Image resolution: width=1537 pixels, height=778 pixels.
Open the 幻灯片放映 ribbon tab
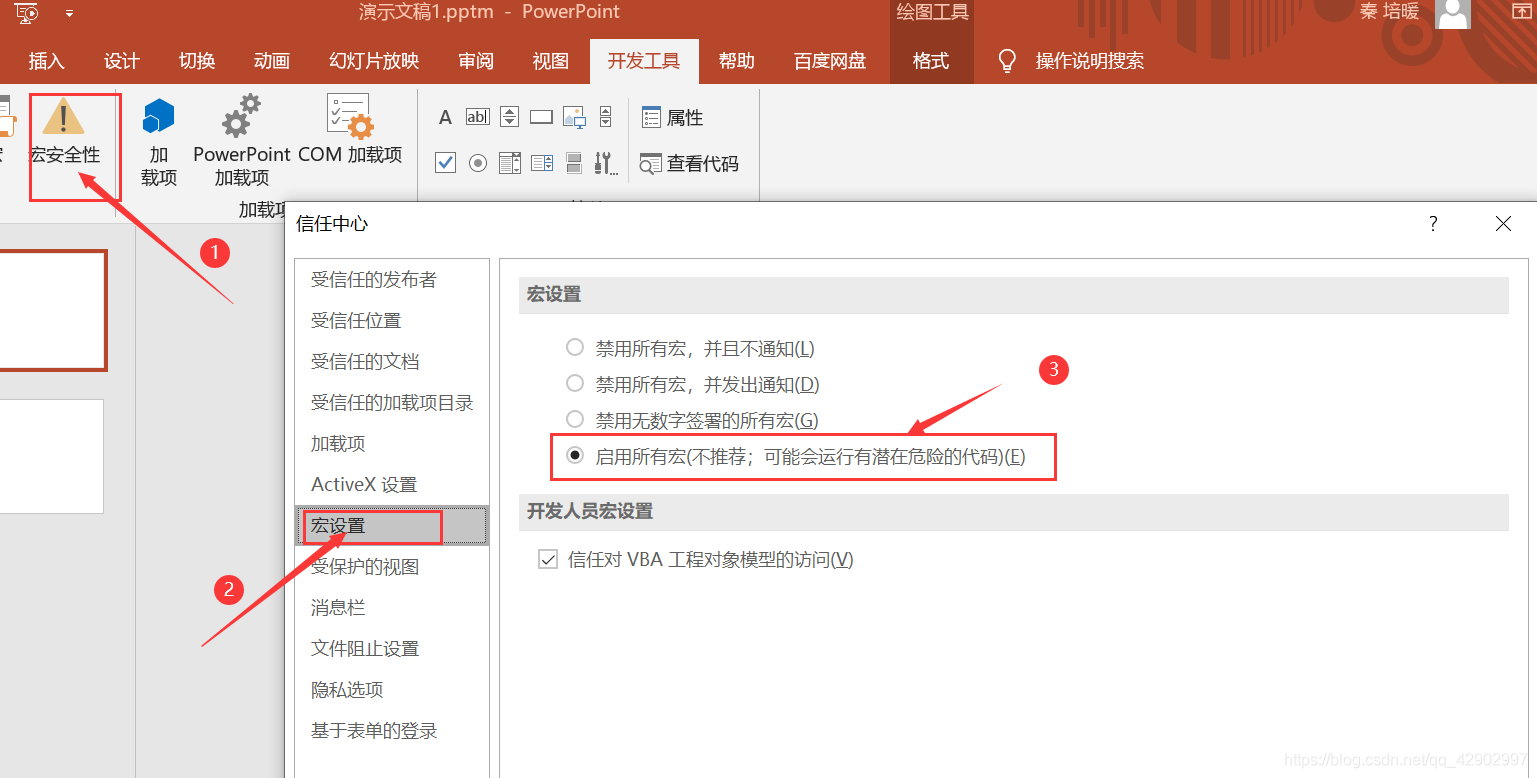tap(374, 61)
